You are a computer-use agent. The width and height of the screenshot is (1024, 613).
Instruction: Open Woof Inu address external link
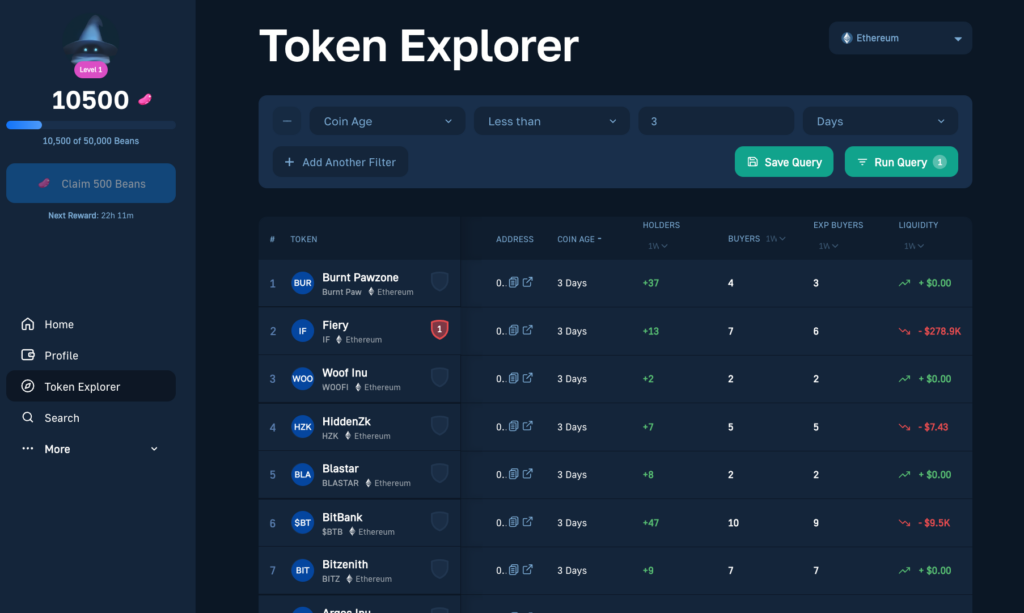click(528, 378)
